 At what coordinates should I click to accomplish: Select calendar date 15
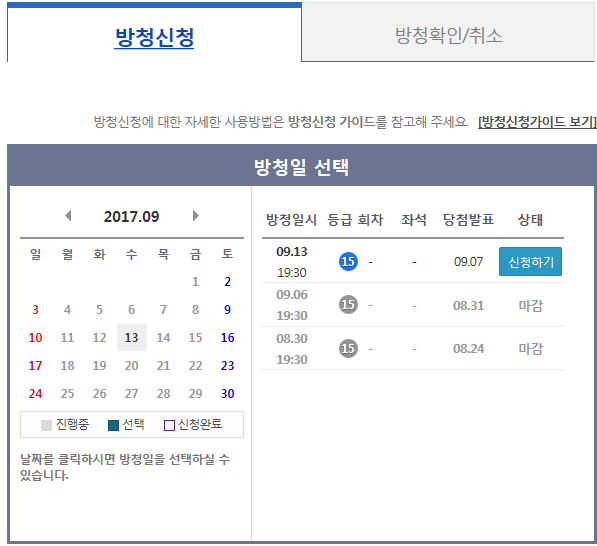pyautogui.click(x=195, y=337)
